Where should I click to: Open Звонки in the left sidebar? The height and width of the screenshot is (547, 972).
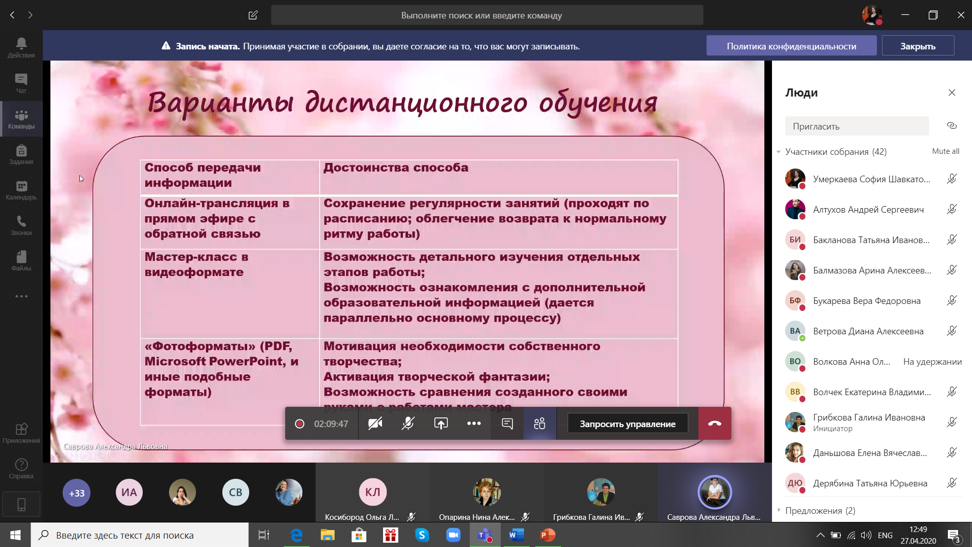click(21, 225)
